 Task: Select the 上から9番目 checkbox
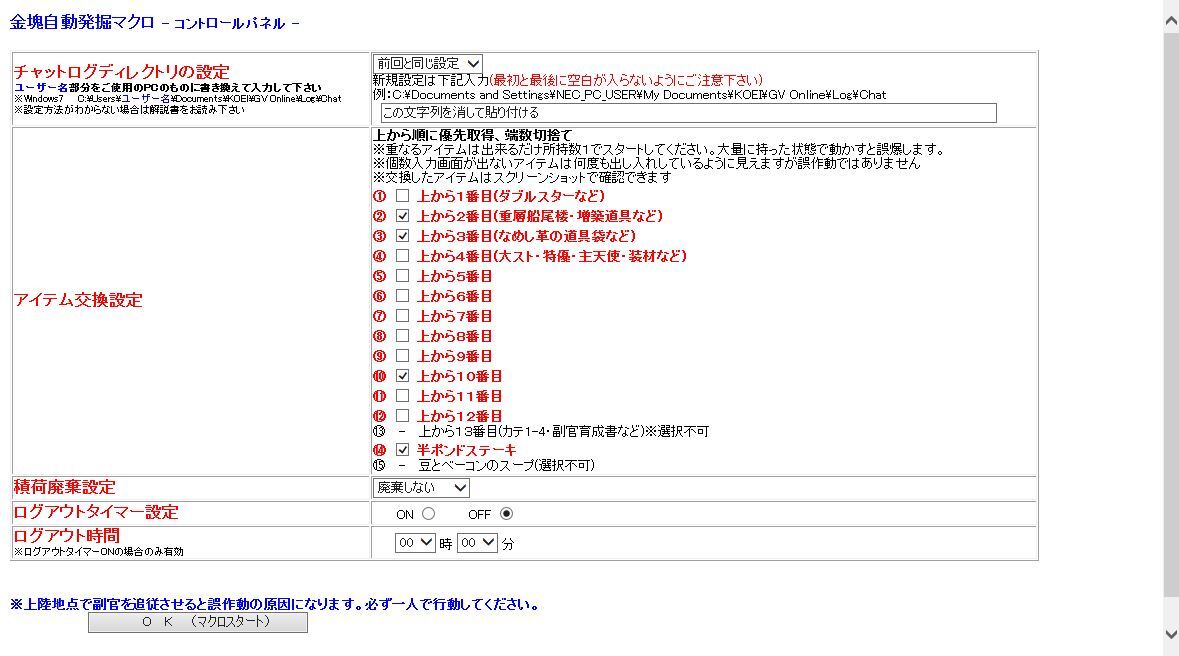[402, 356]
